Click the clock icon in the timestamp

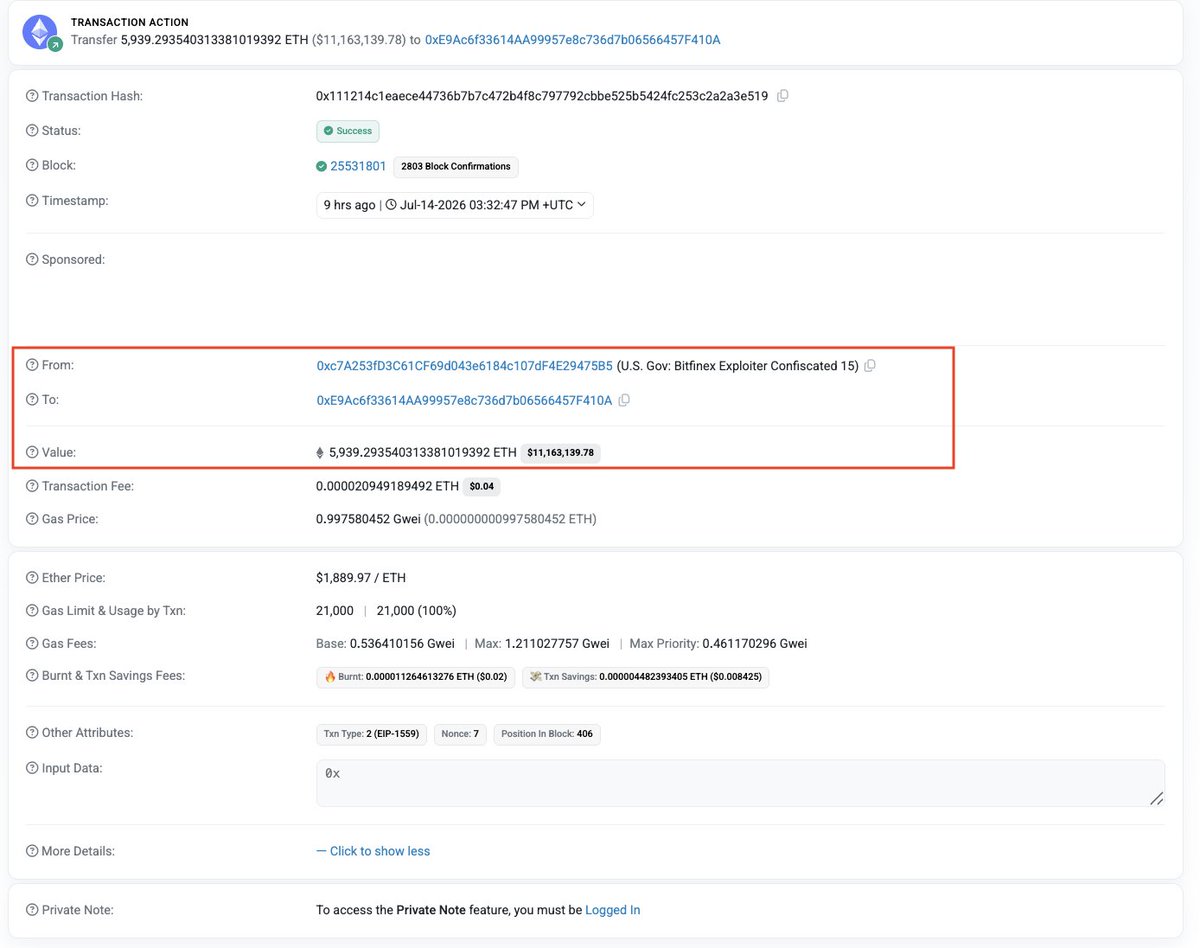tap(391, 205)
